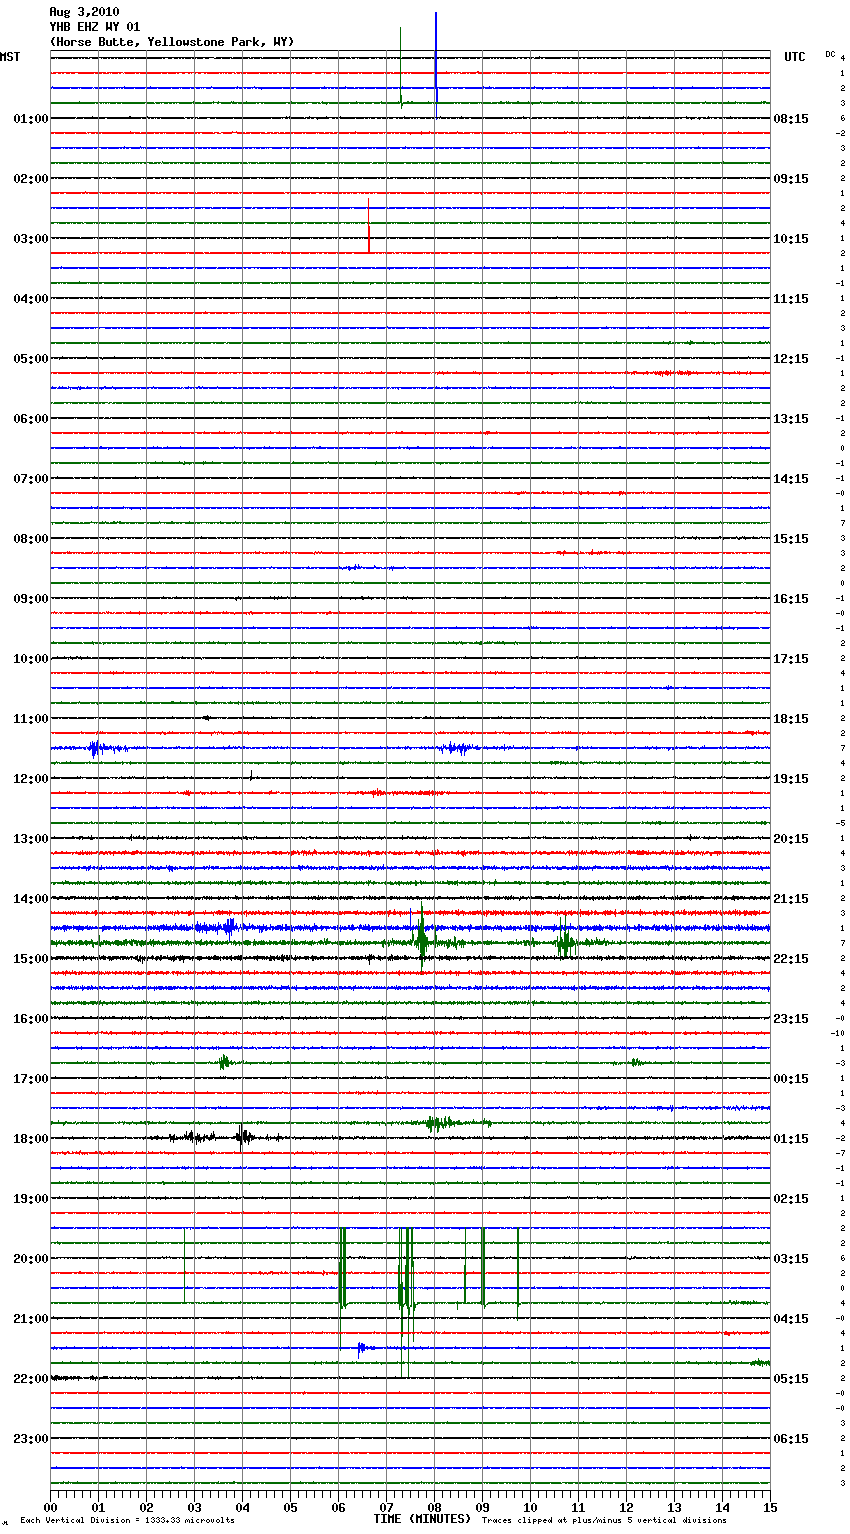The height and width of the screenshot is (1534, 850).
Task: Click the '08:15' UTC time label
Action: point(791,119)
